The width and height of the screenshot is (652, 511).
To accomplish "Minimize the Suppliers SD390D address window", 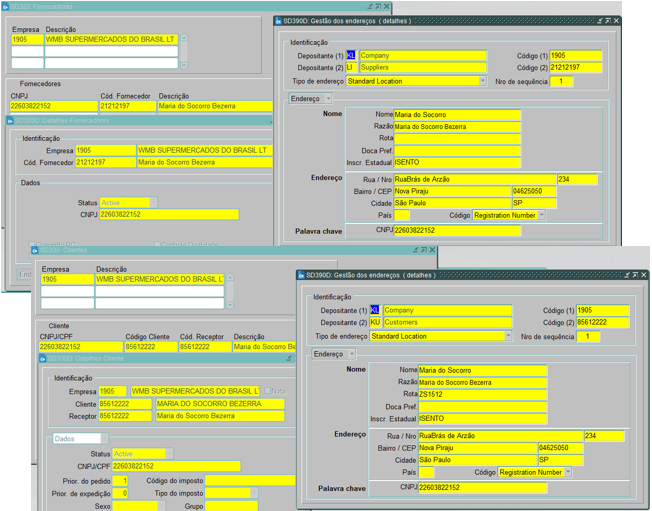I will (600, 21).
